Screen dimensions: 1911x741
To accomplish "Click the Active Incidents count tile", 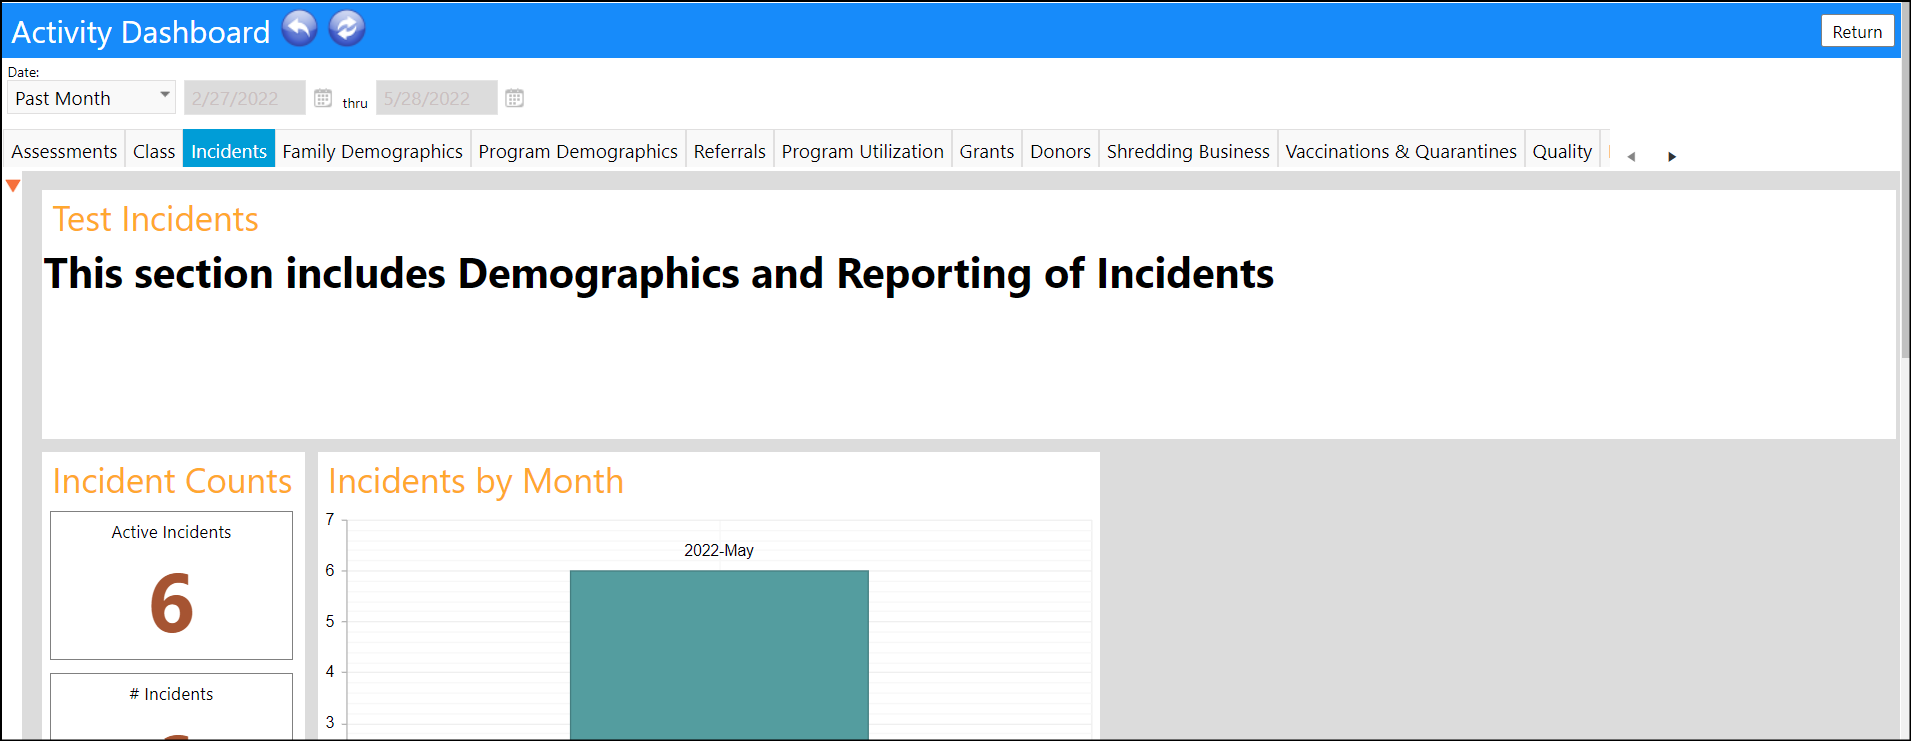I will (171, 585).
